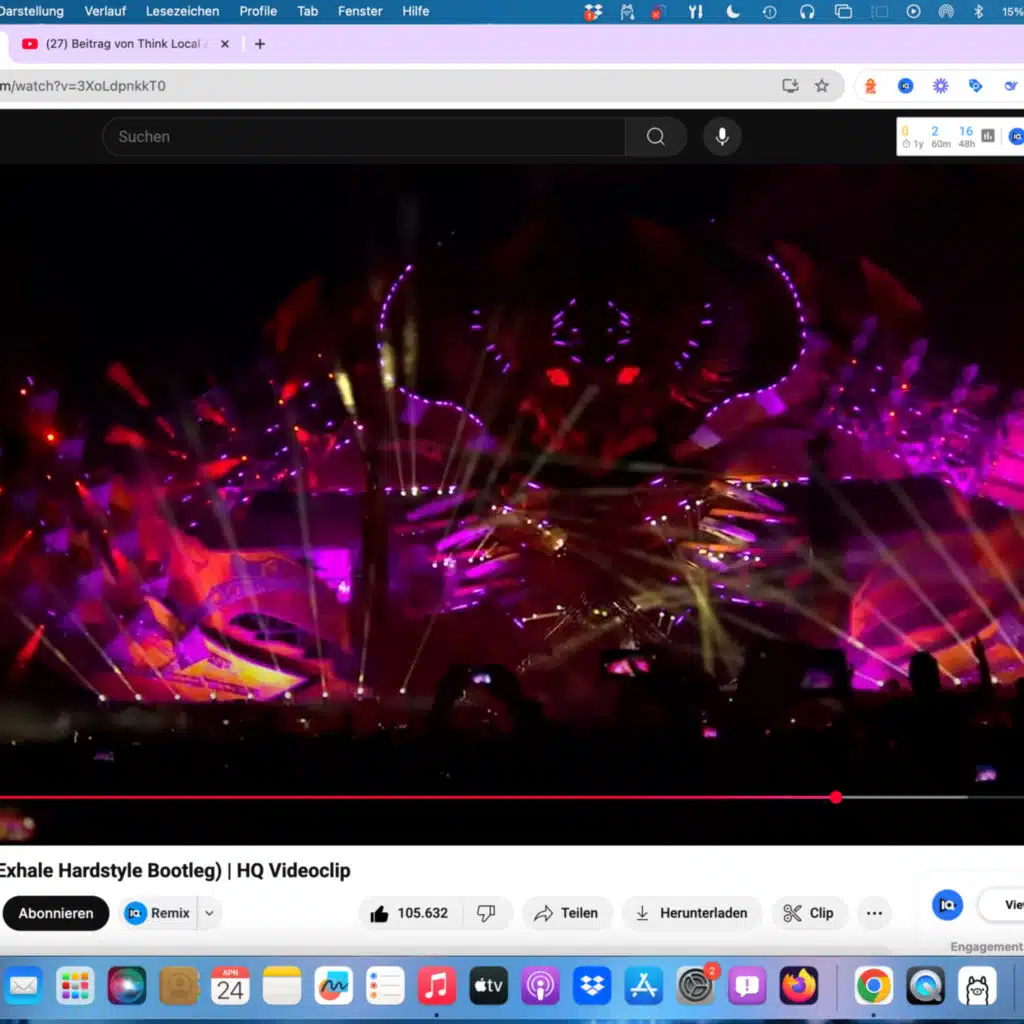Click the search magnifier button
The height and width of the screenshot is (1024, 1024).
(x=655, y=137)
